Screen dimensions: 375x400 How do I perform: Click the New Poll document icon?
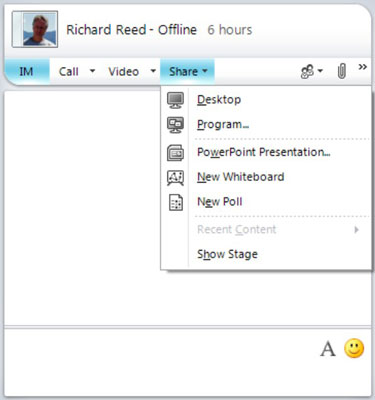pyautogui.click(x=176, y=202)
